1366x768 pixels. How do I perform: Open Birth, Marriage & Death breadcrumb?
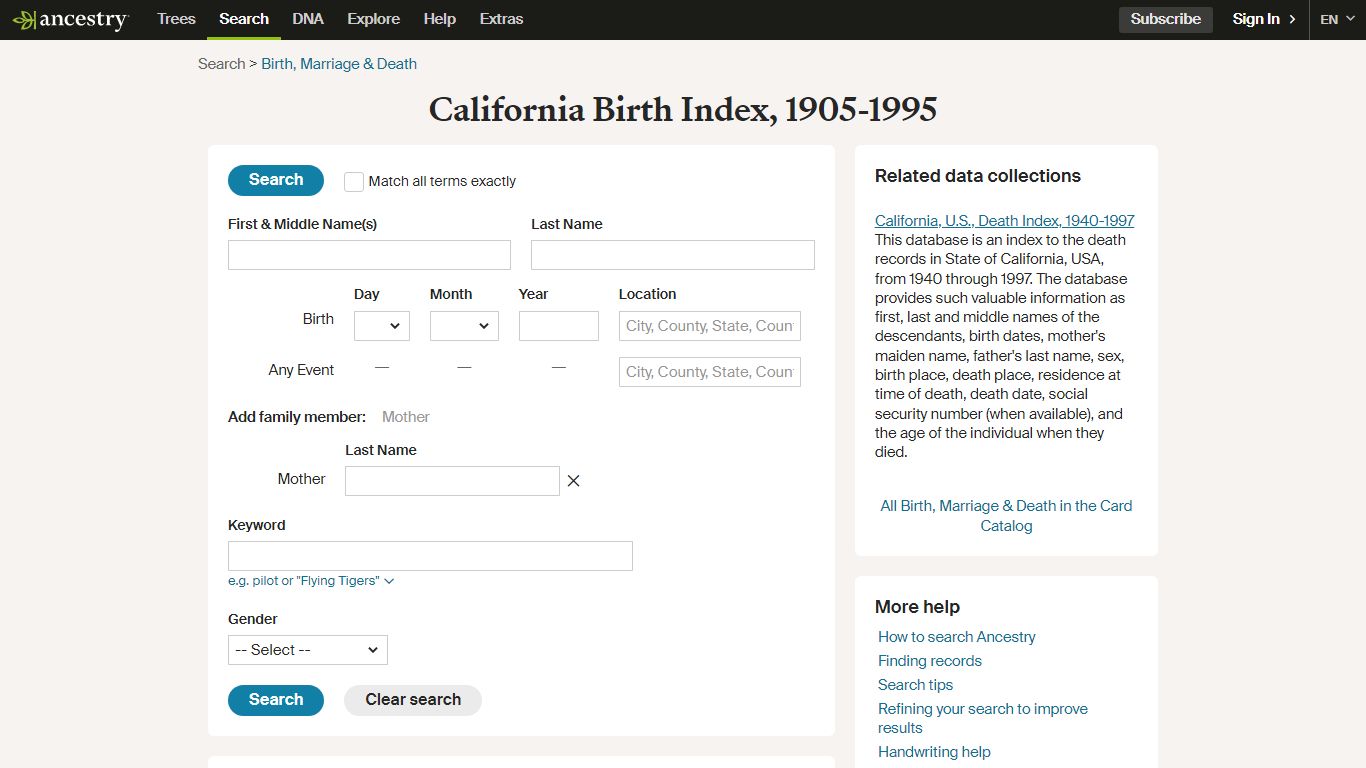[339, 64]
